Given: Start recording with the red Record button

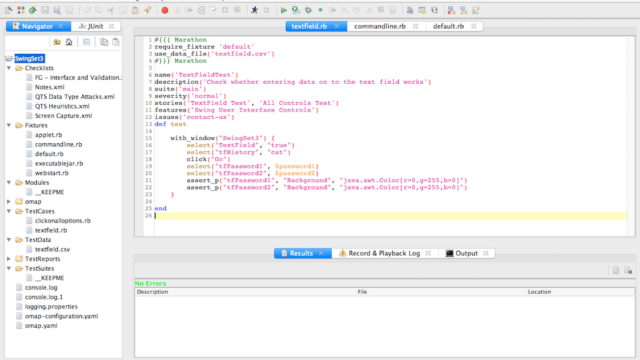Looking at the screenshot, I should [165, 10].
